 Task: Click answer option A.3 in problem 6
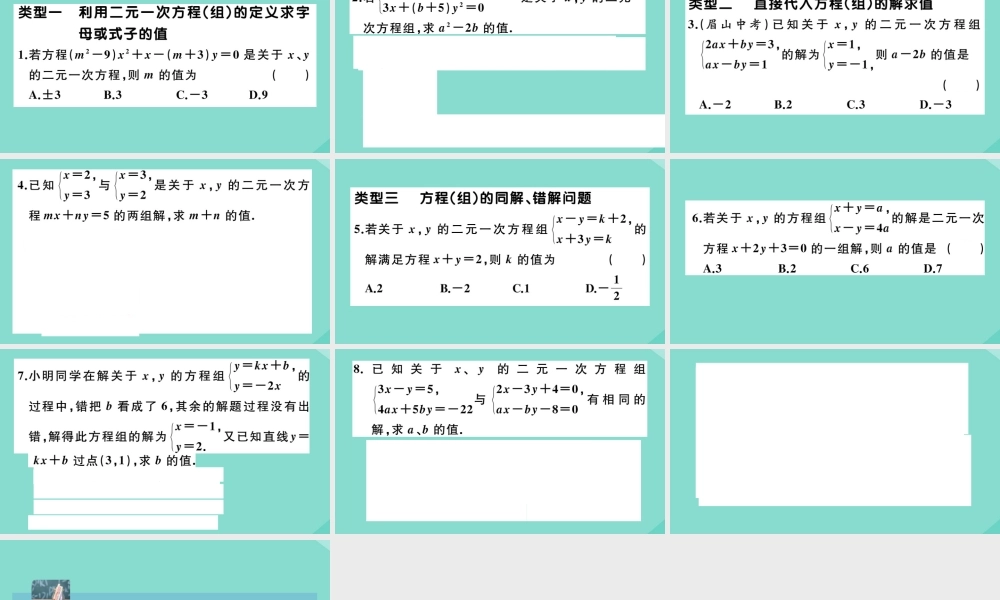point(712,268)
